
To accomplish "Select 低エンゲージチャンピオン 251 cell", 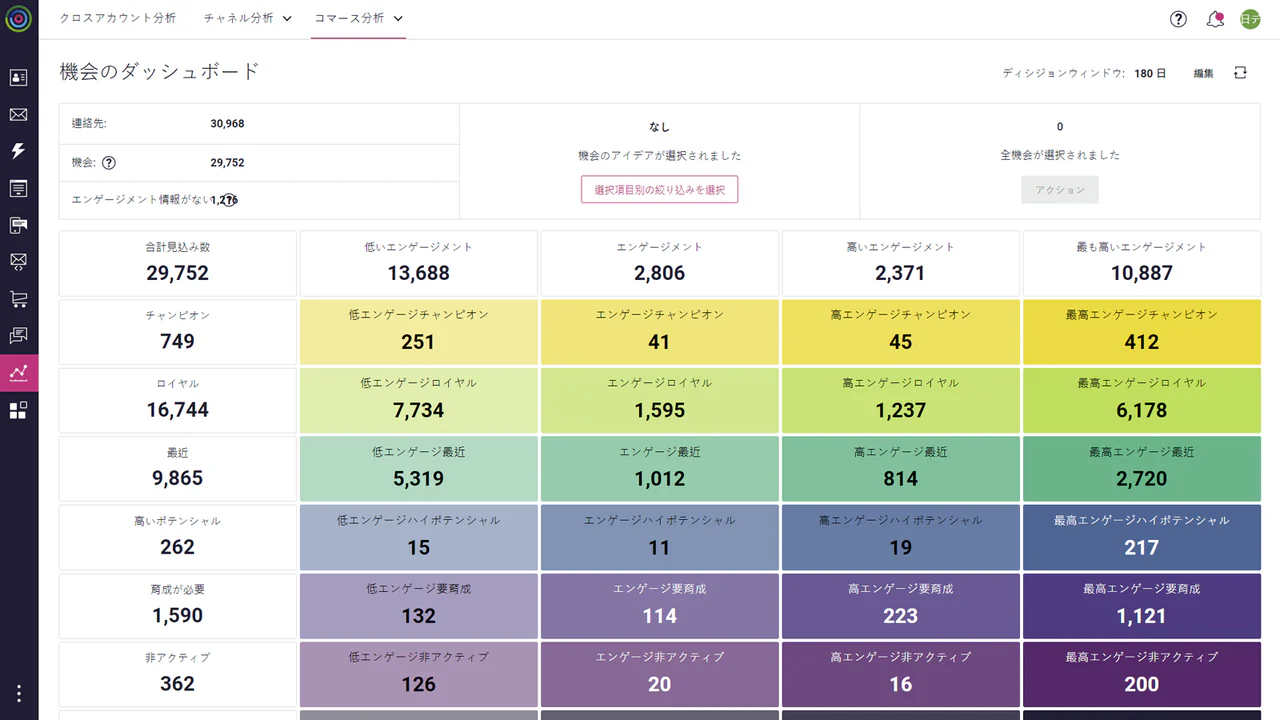I will click(x=419, y=332).
